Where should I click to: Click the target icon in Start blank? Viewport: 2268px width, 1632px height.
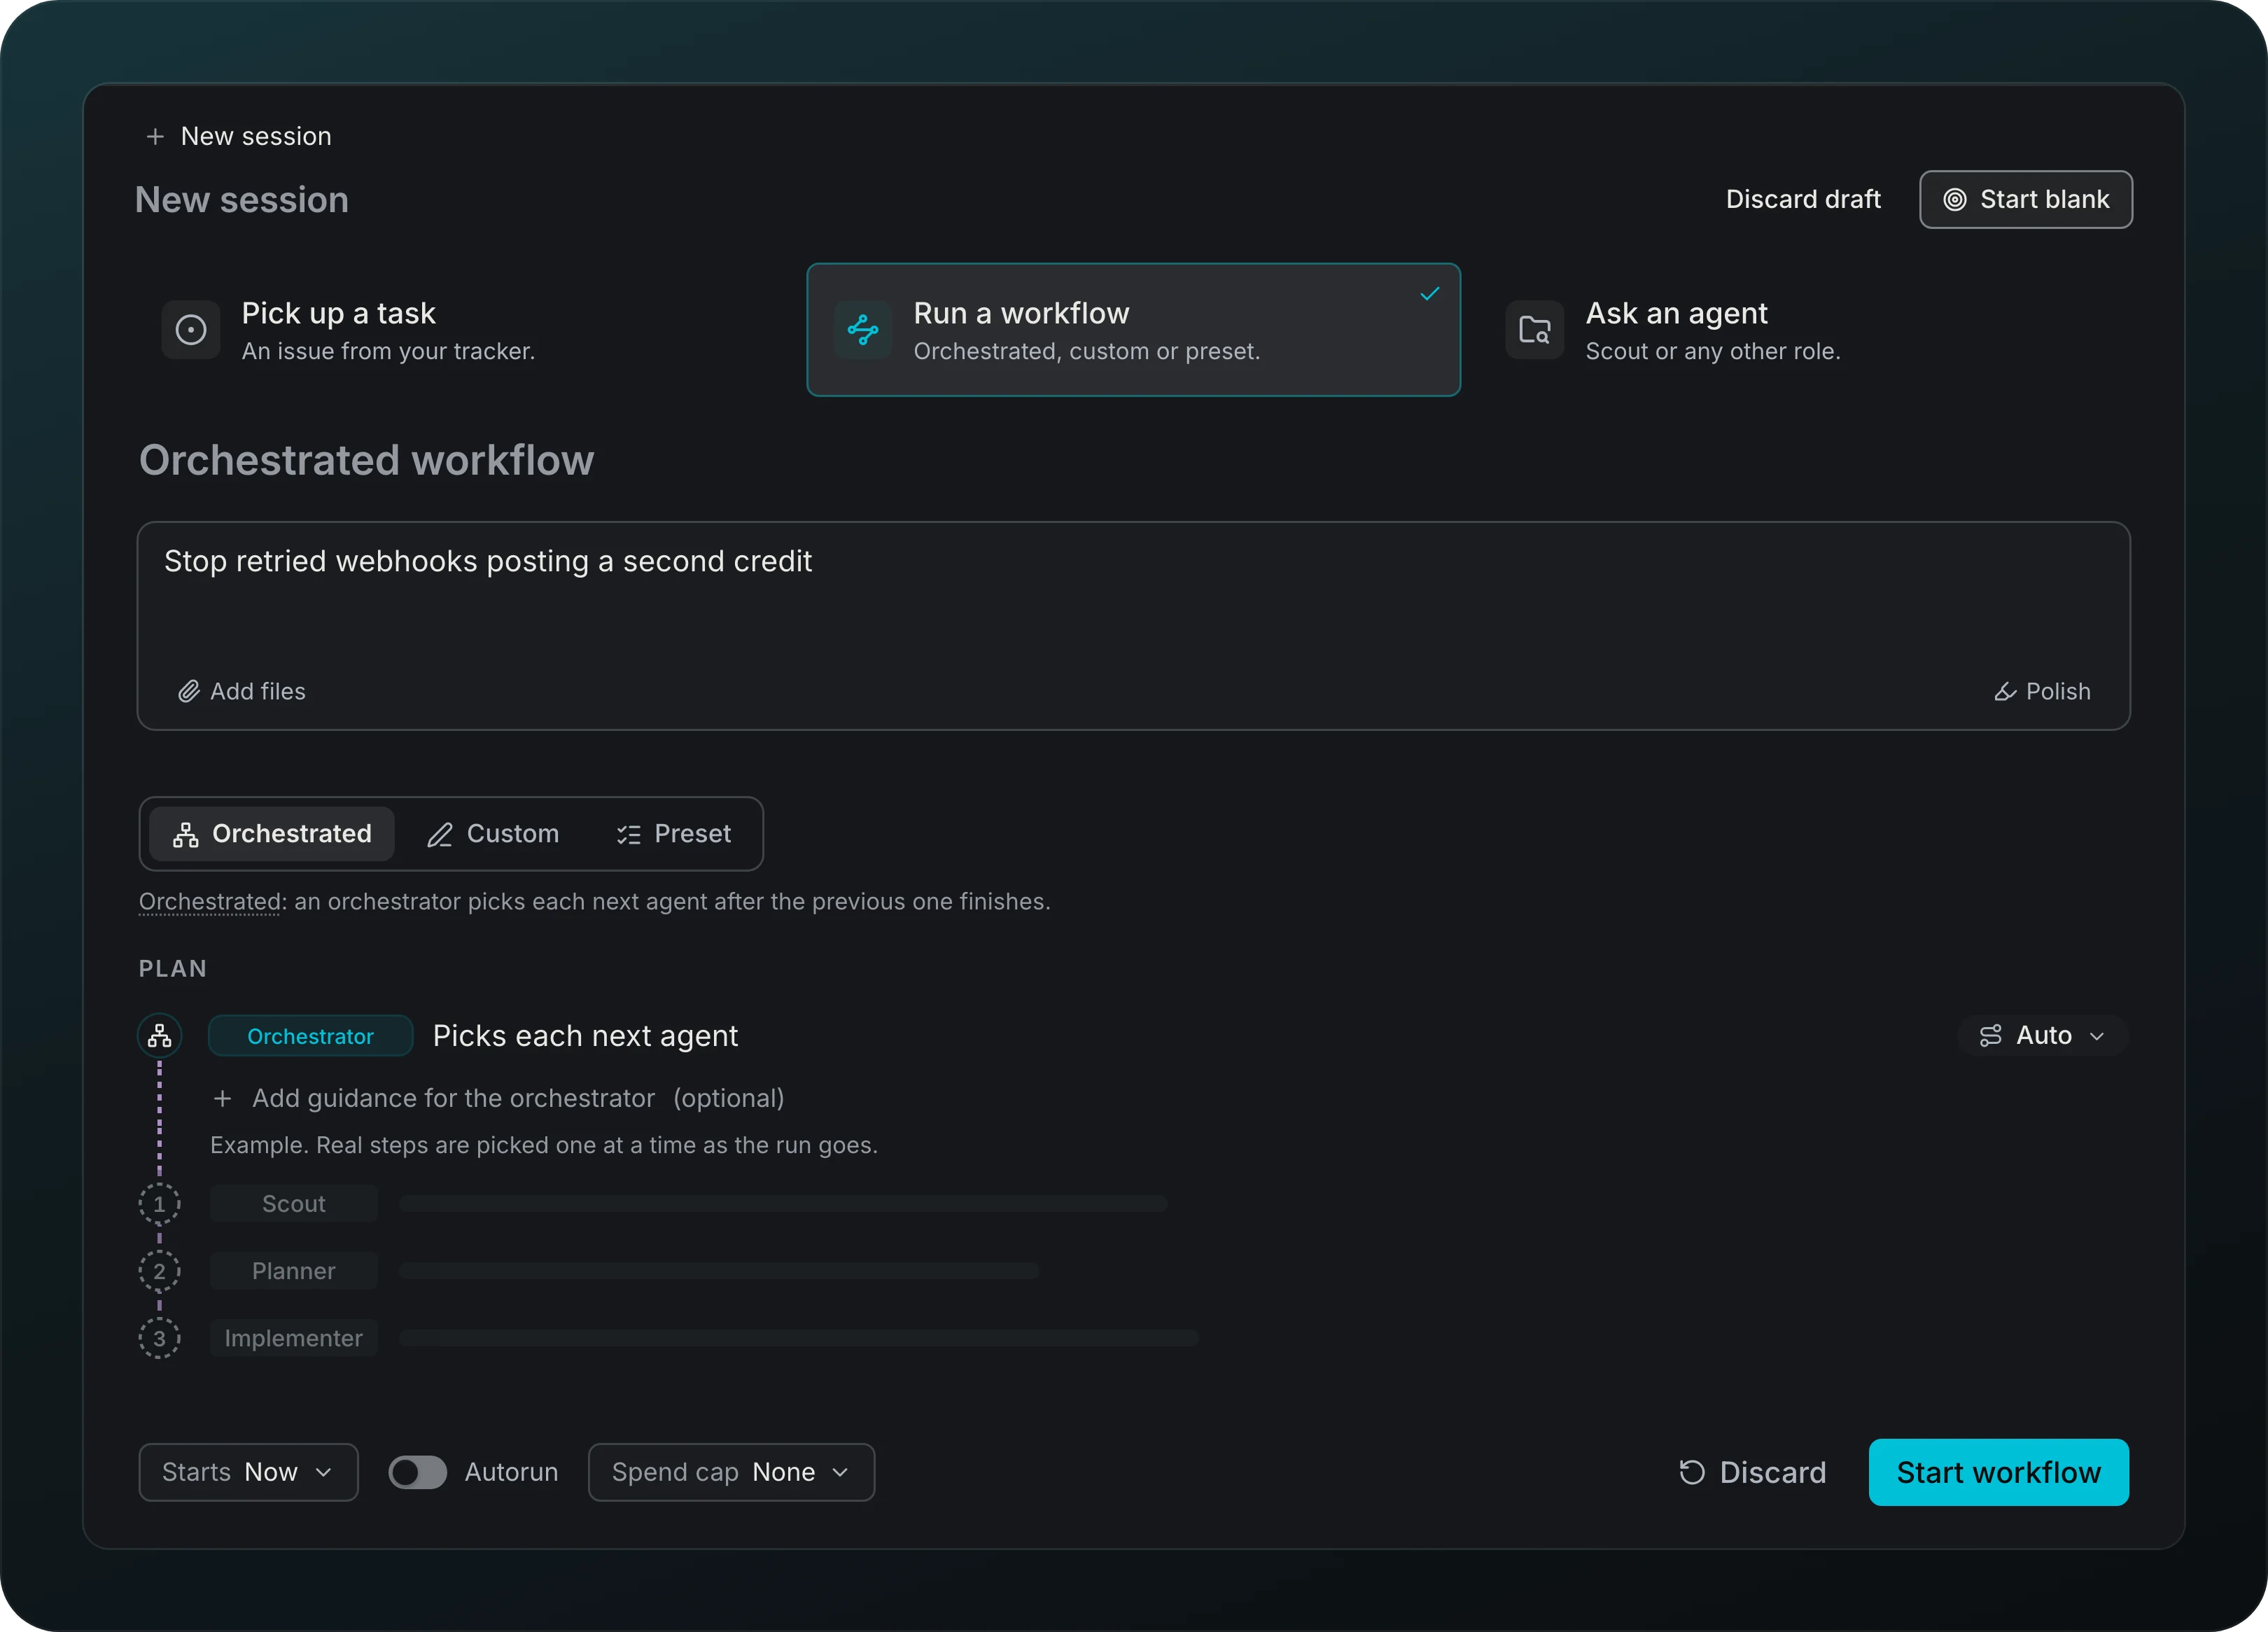click(x=1954, y=200)
